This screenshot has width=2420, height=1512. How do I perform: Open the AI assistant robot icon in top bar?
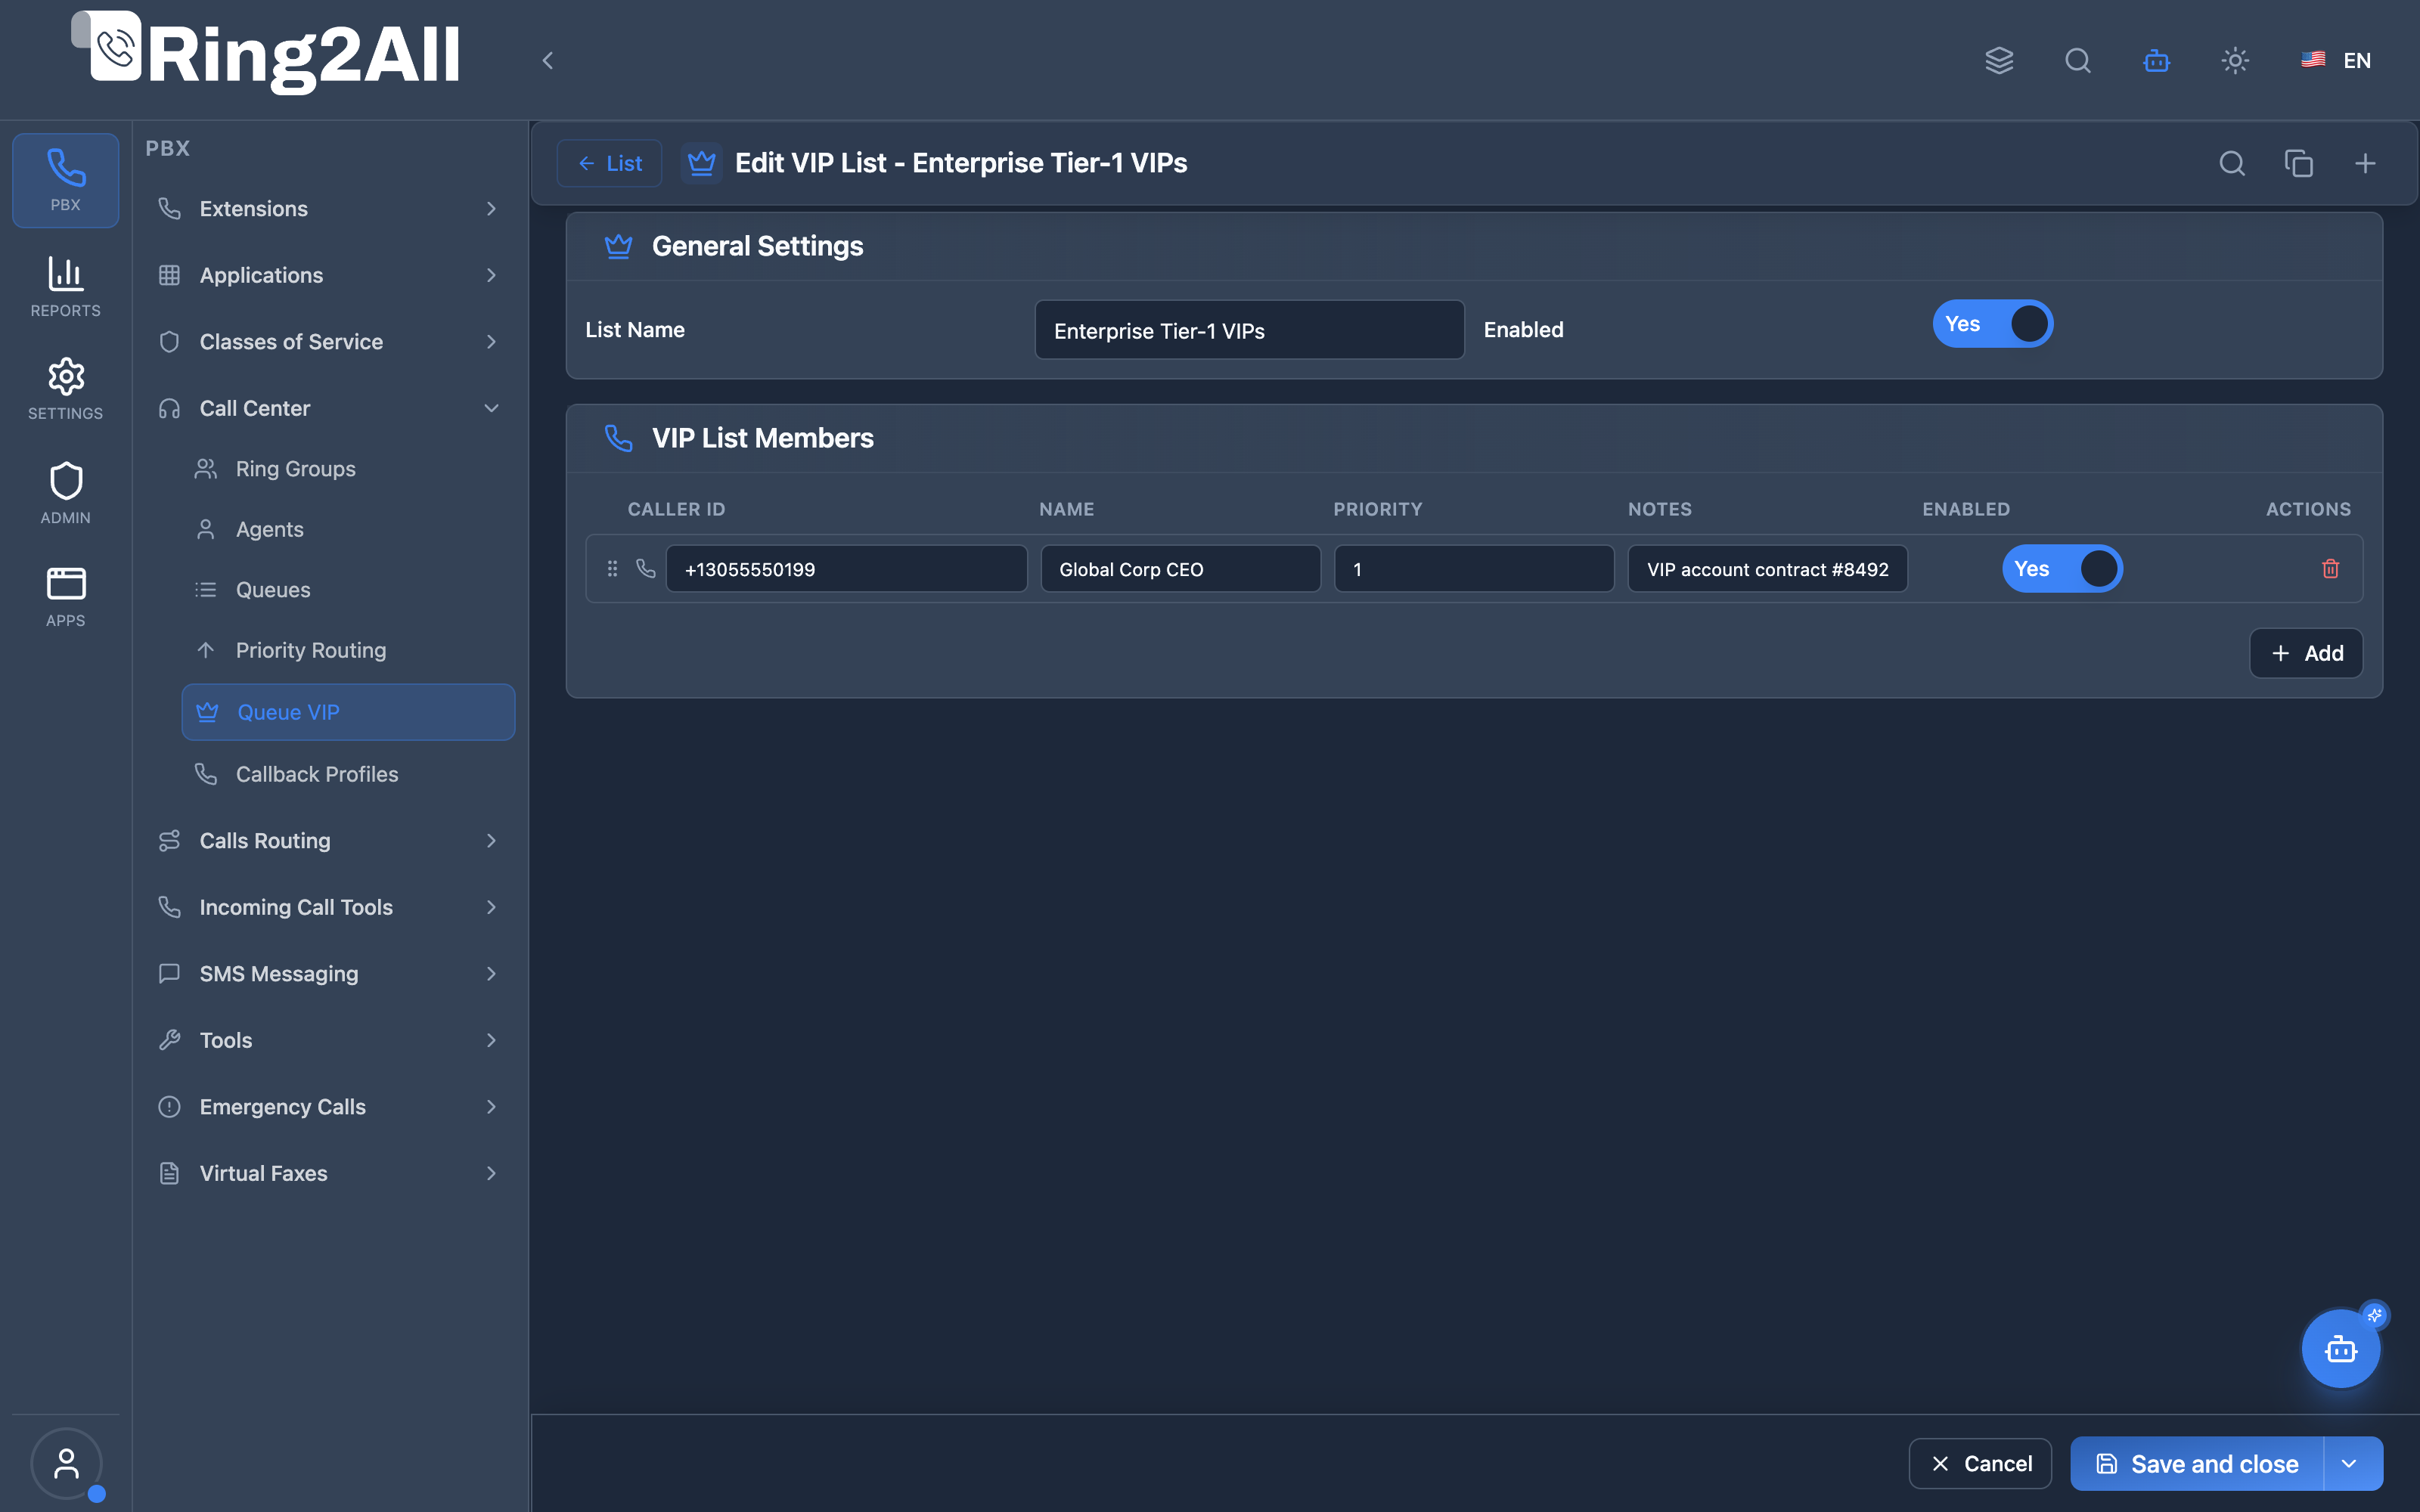click(2157, 61)
